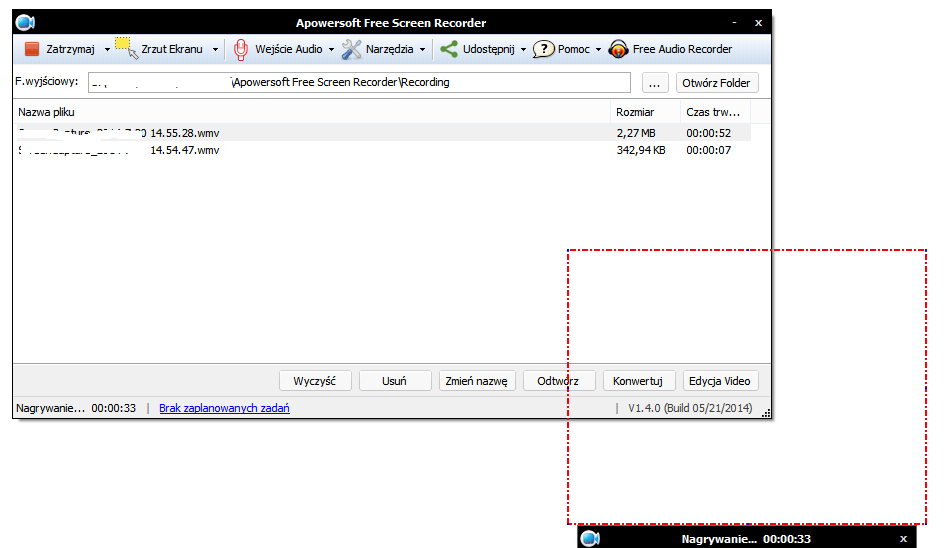
Task: Click the Free Audio Recorder headphones icon
Action: tap(618, 49)
